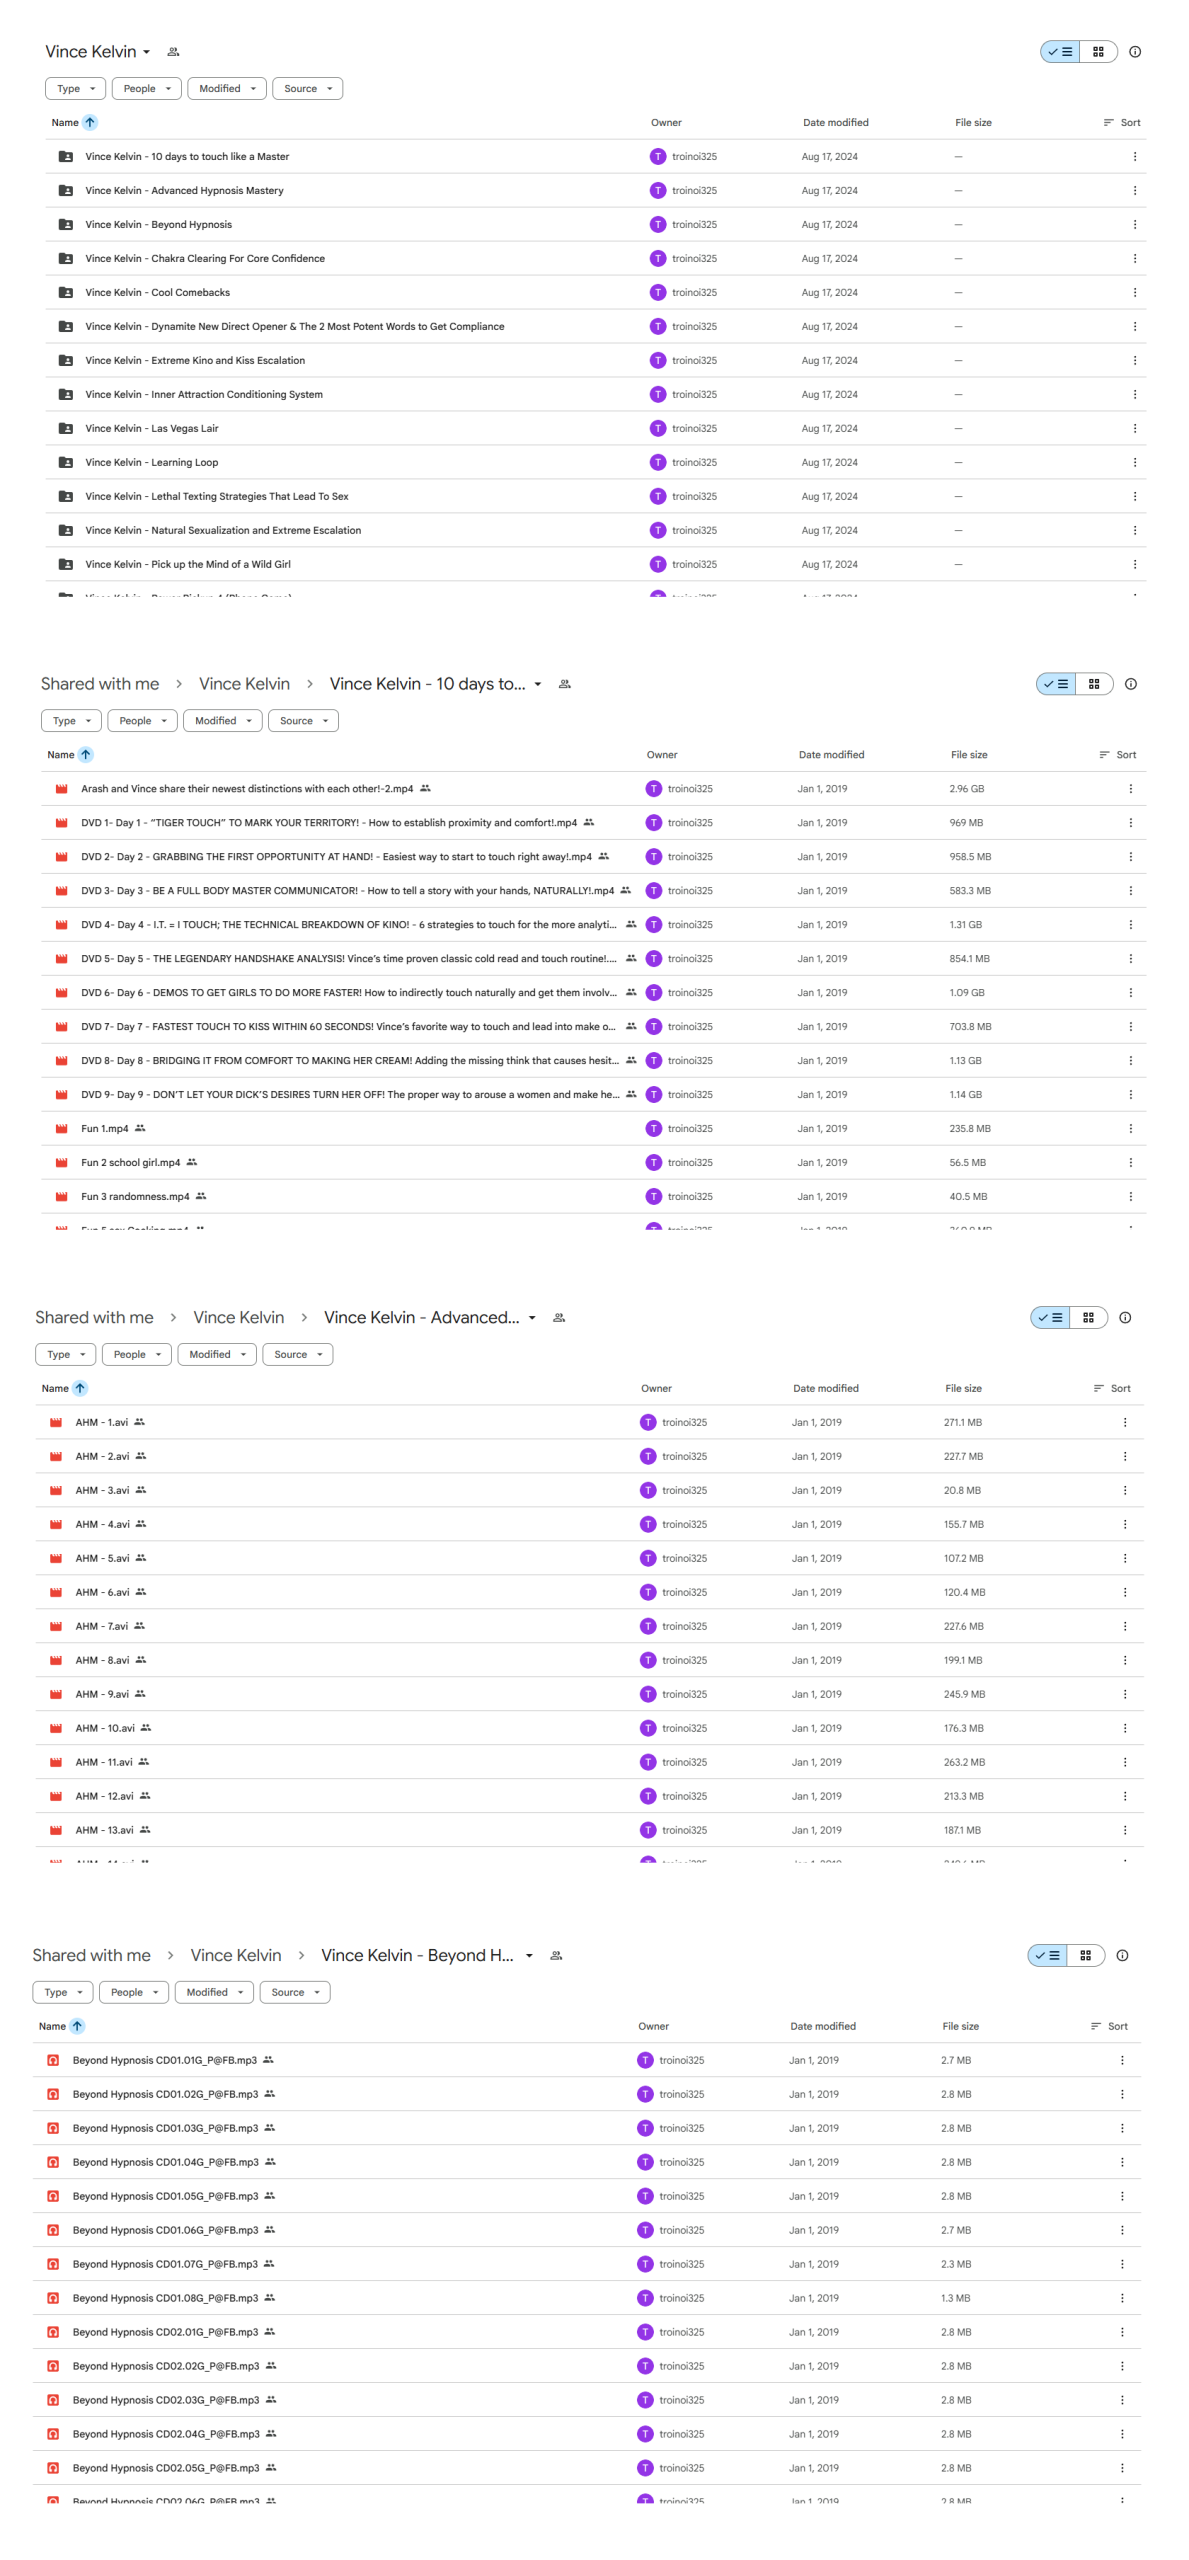Select row Vince Kelvin - Extreme Kino and Kiss Escalation
The height and width of the screenshot is (2560, 1189).
pyautogui.click(x=595, y=360)
